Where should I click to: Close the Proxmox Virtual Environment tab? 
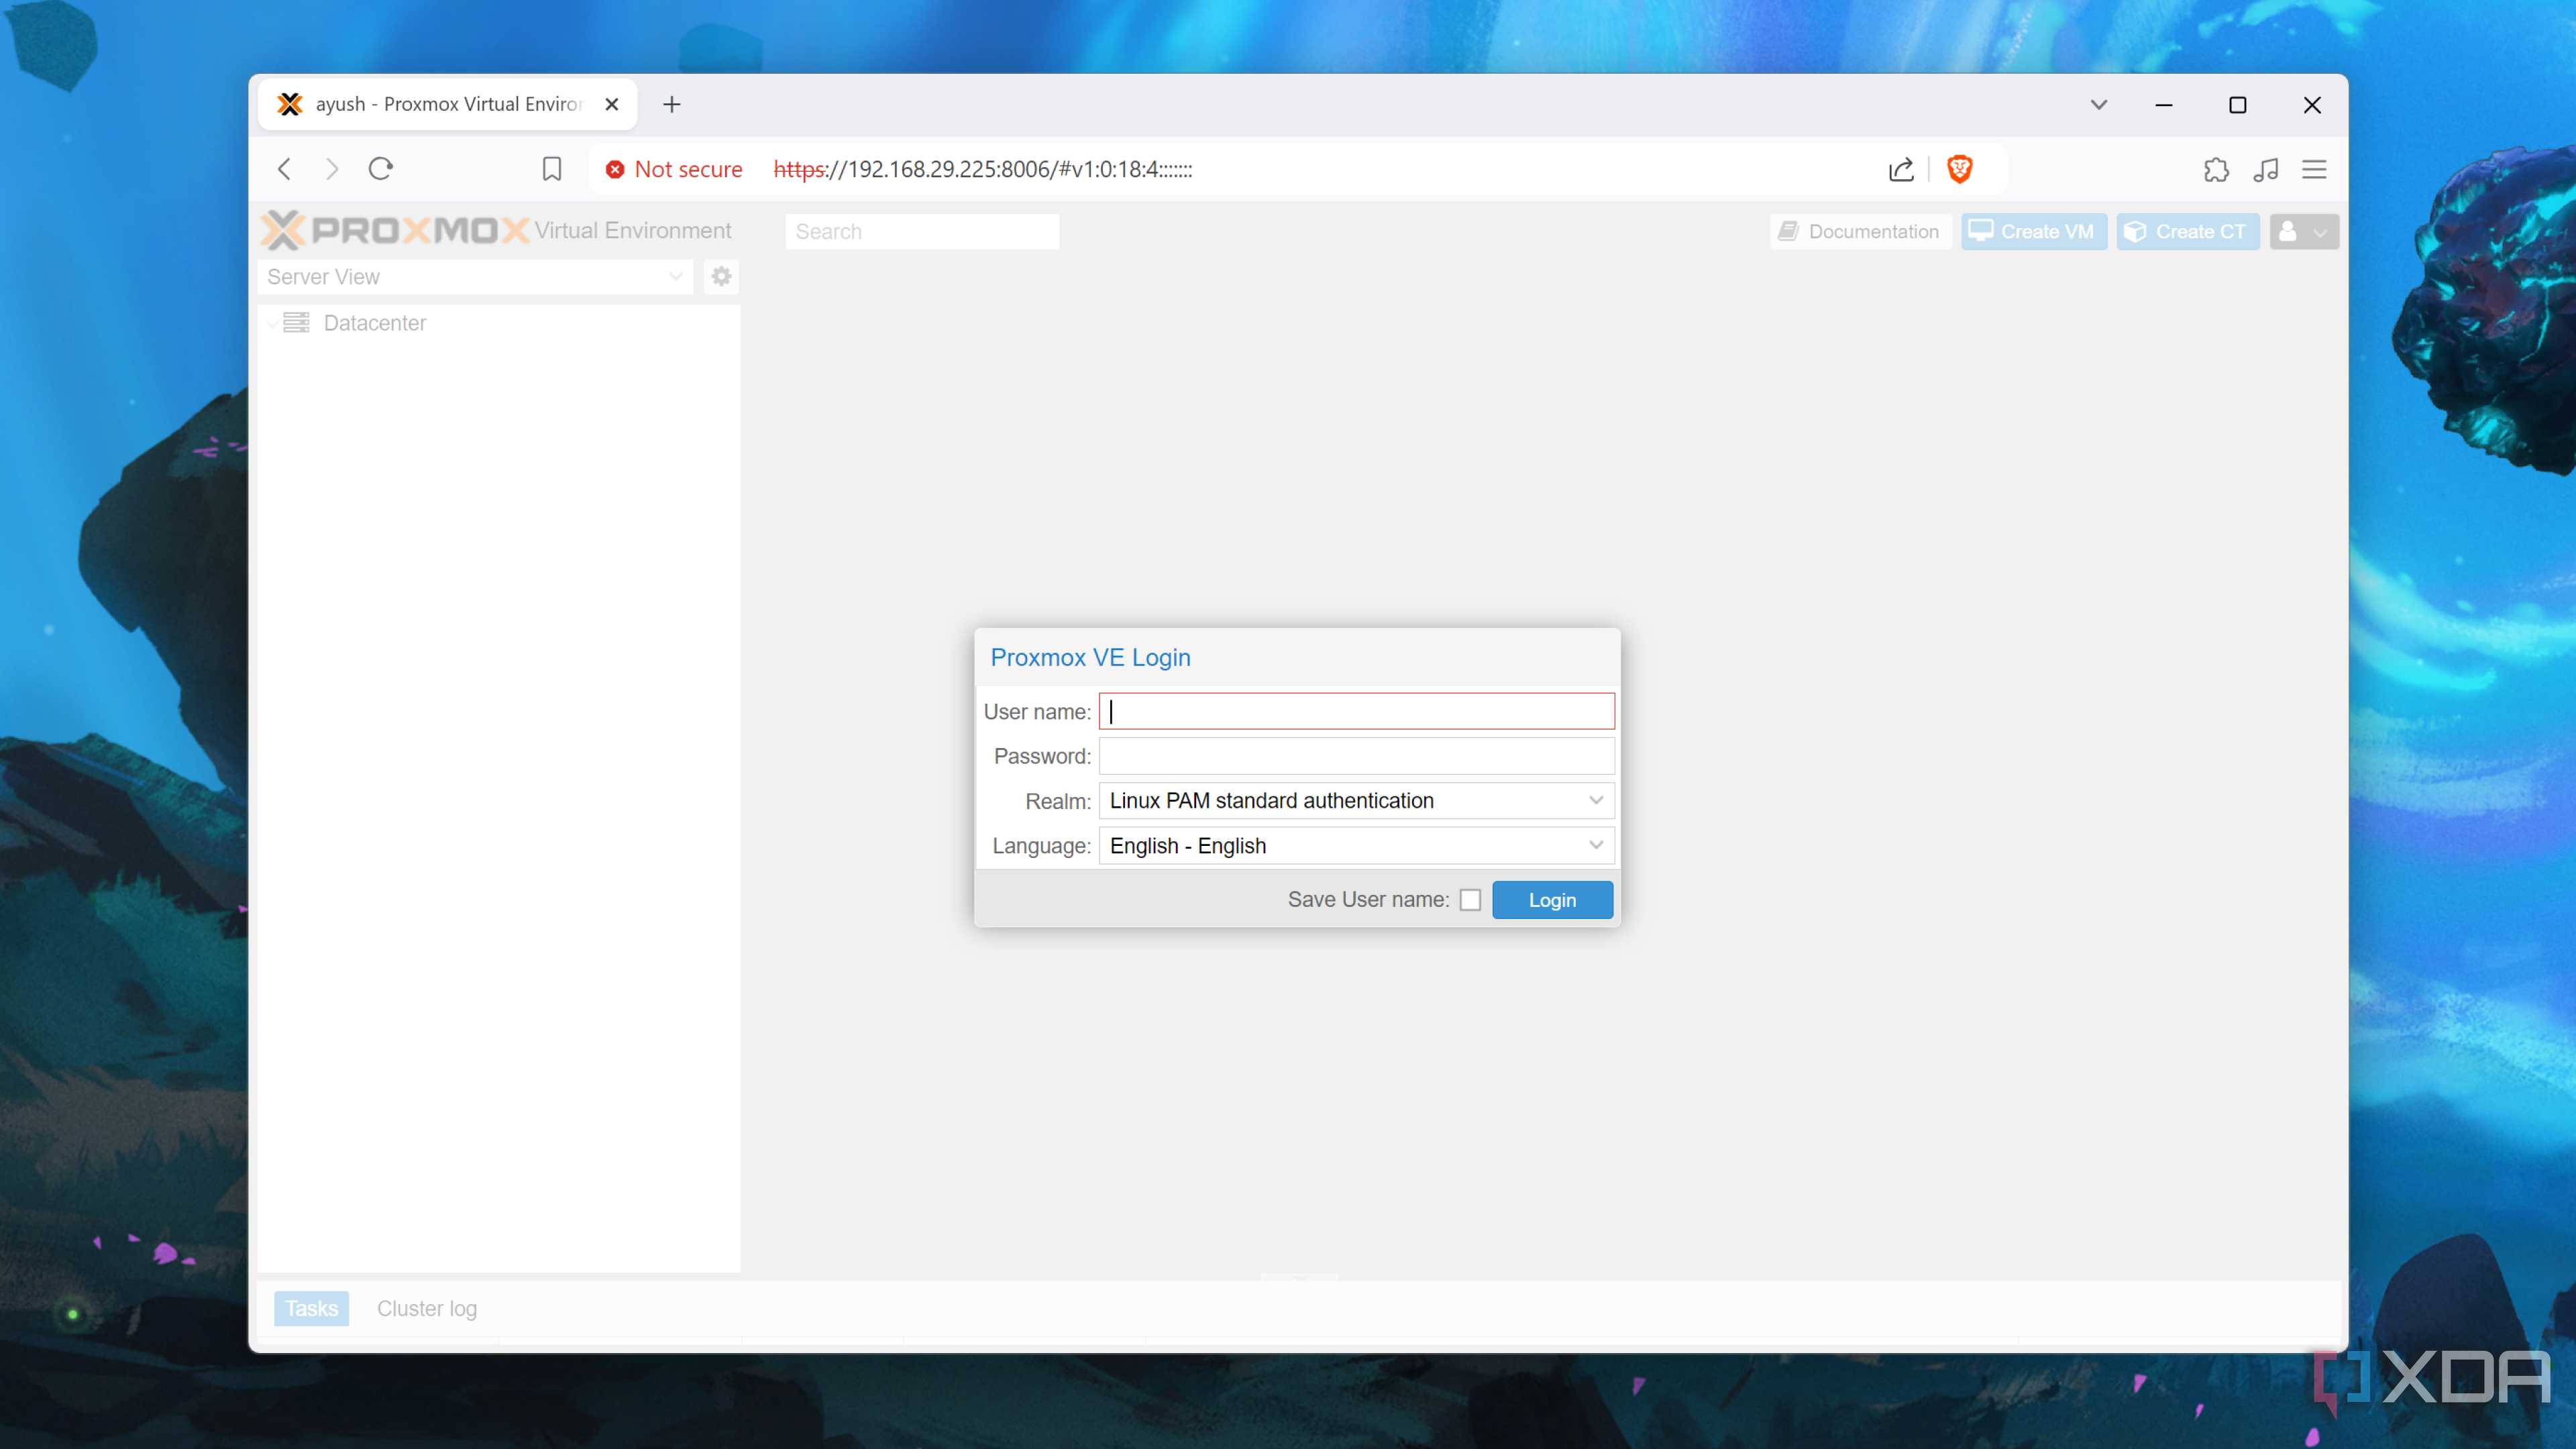[612, 104]
